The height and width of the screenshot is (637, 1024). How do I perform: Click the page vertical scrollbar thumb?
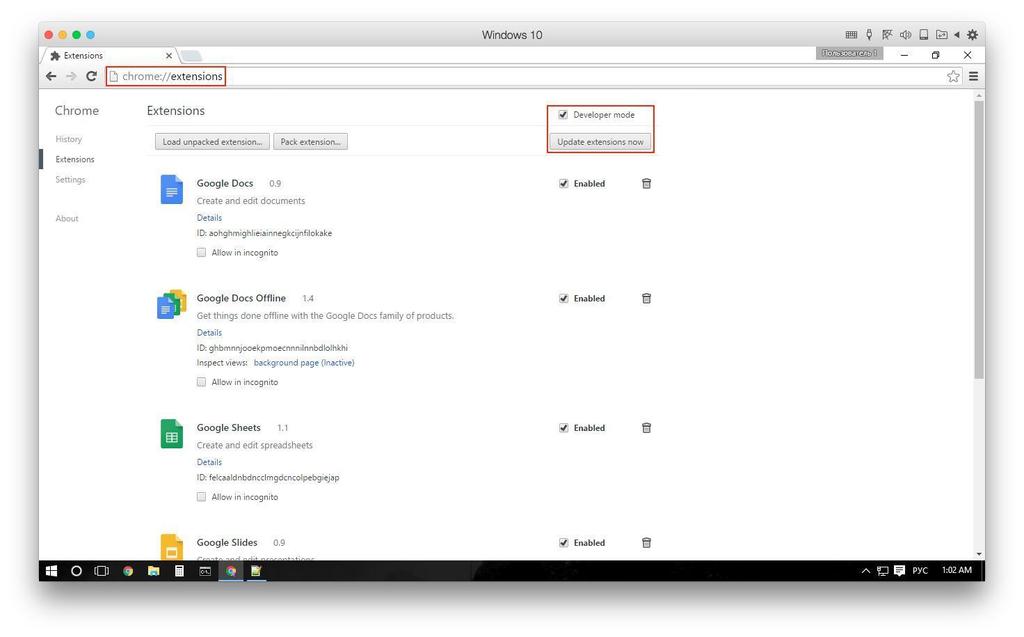tap(978, 239)
